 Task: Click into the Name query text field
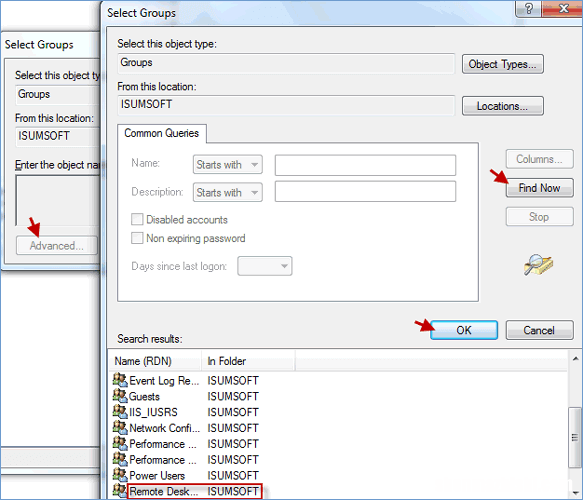365,165
